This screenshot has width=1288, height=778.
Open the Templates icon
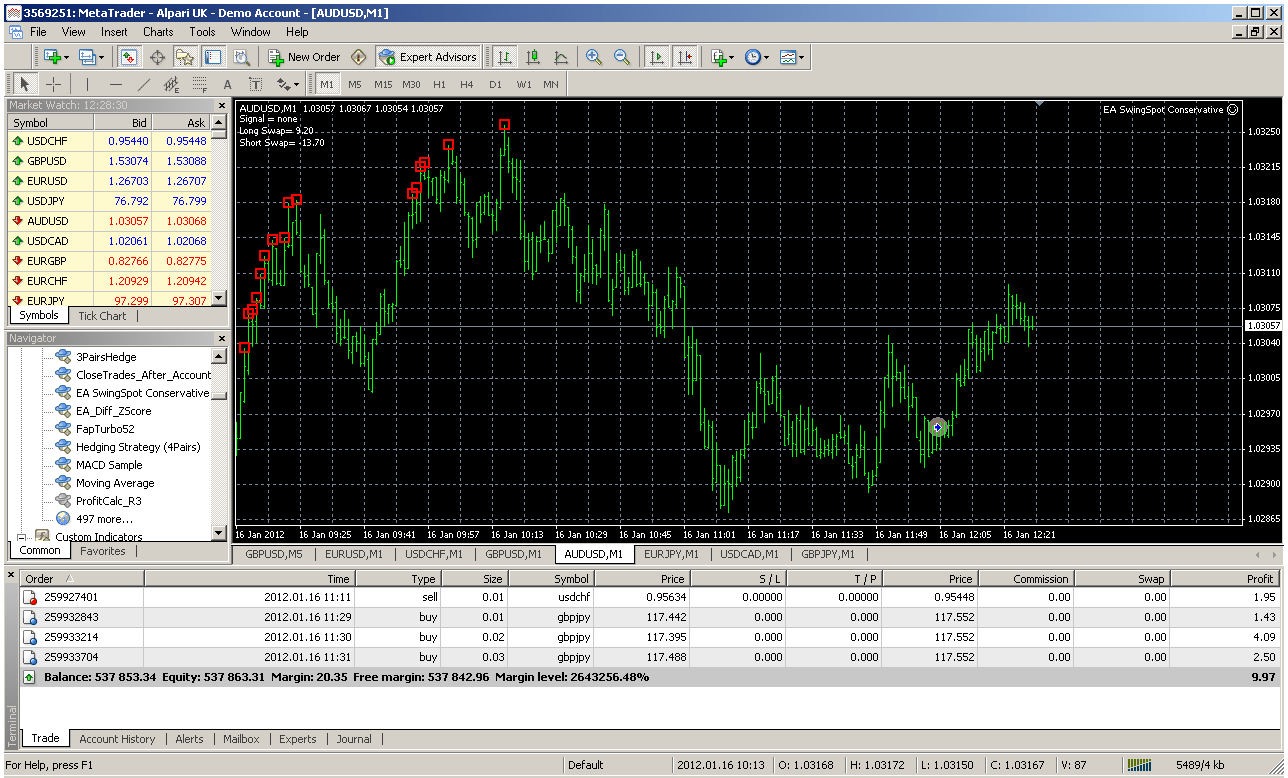click(x=788, y=57)
